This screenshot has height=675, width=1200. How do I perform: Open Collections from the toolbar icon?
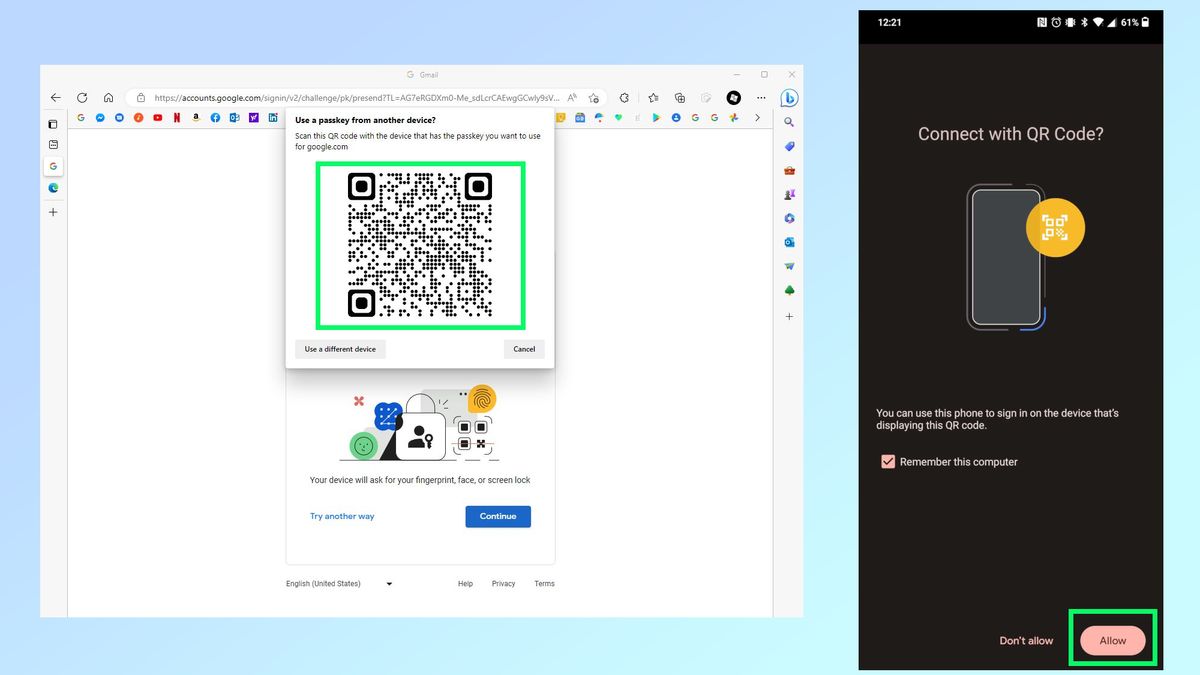point(680,97)
